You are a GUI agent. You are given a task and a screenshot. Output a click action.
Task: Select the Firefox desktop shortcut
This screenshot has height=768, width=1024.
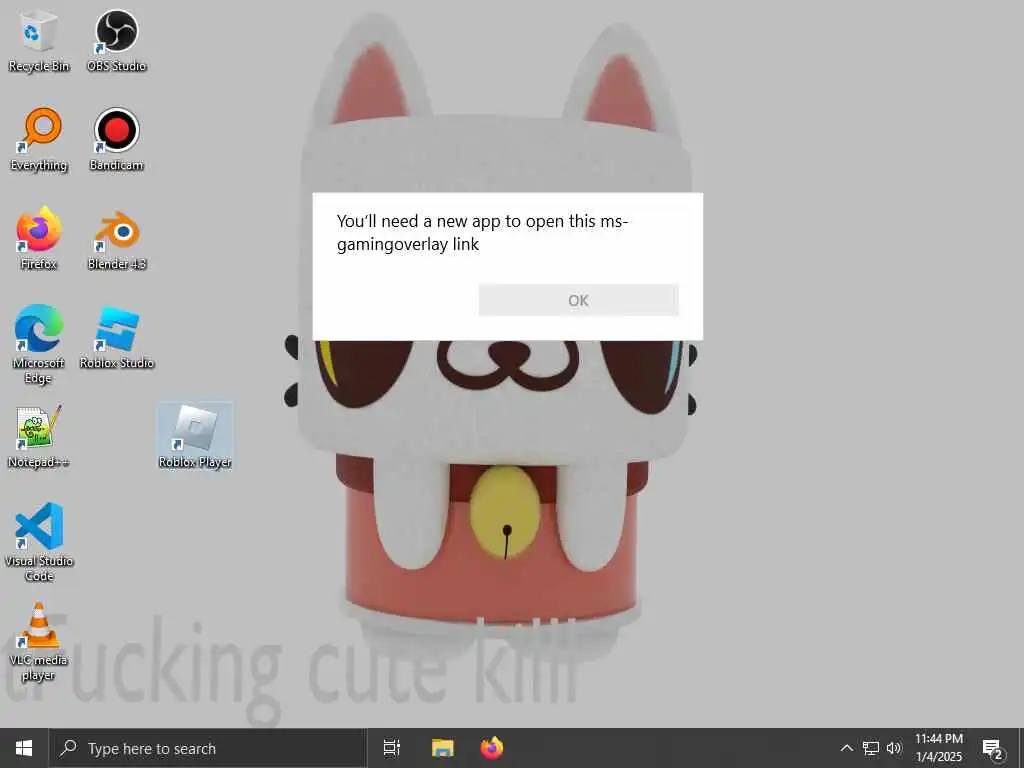coord(39,238)
